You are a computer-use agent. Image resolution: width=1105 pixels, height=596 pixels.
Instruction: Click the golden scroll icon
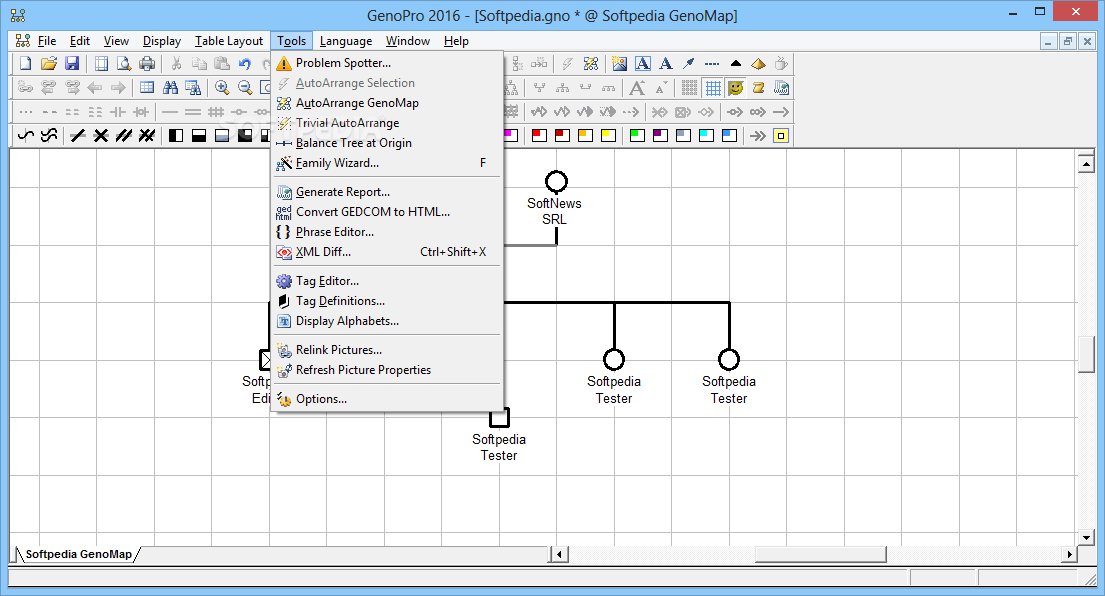[758, 87]
